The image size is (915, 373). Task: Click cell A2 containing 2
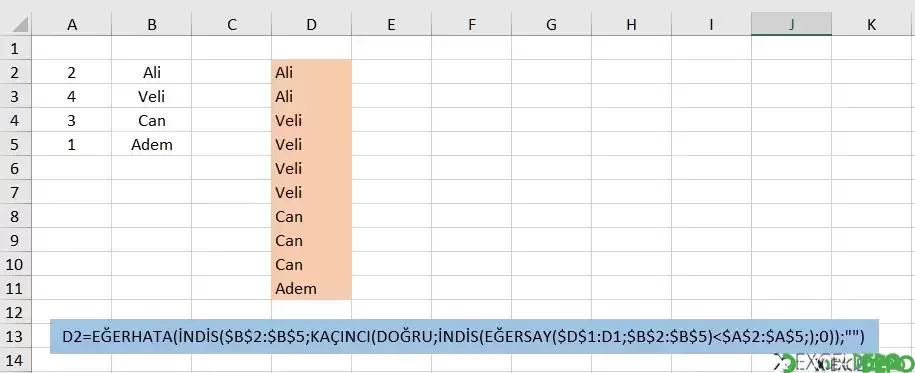pyautogui.click(x=72, y=72)
